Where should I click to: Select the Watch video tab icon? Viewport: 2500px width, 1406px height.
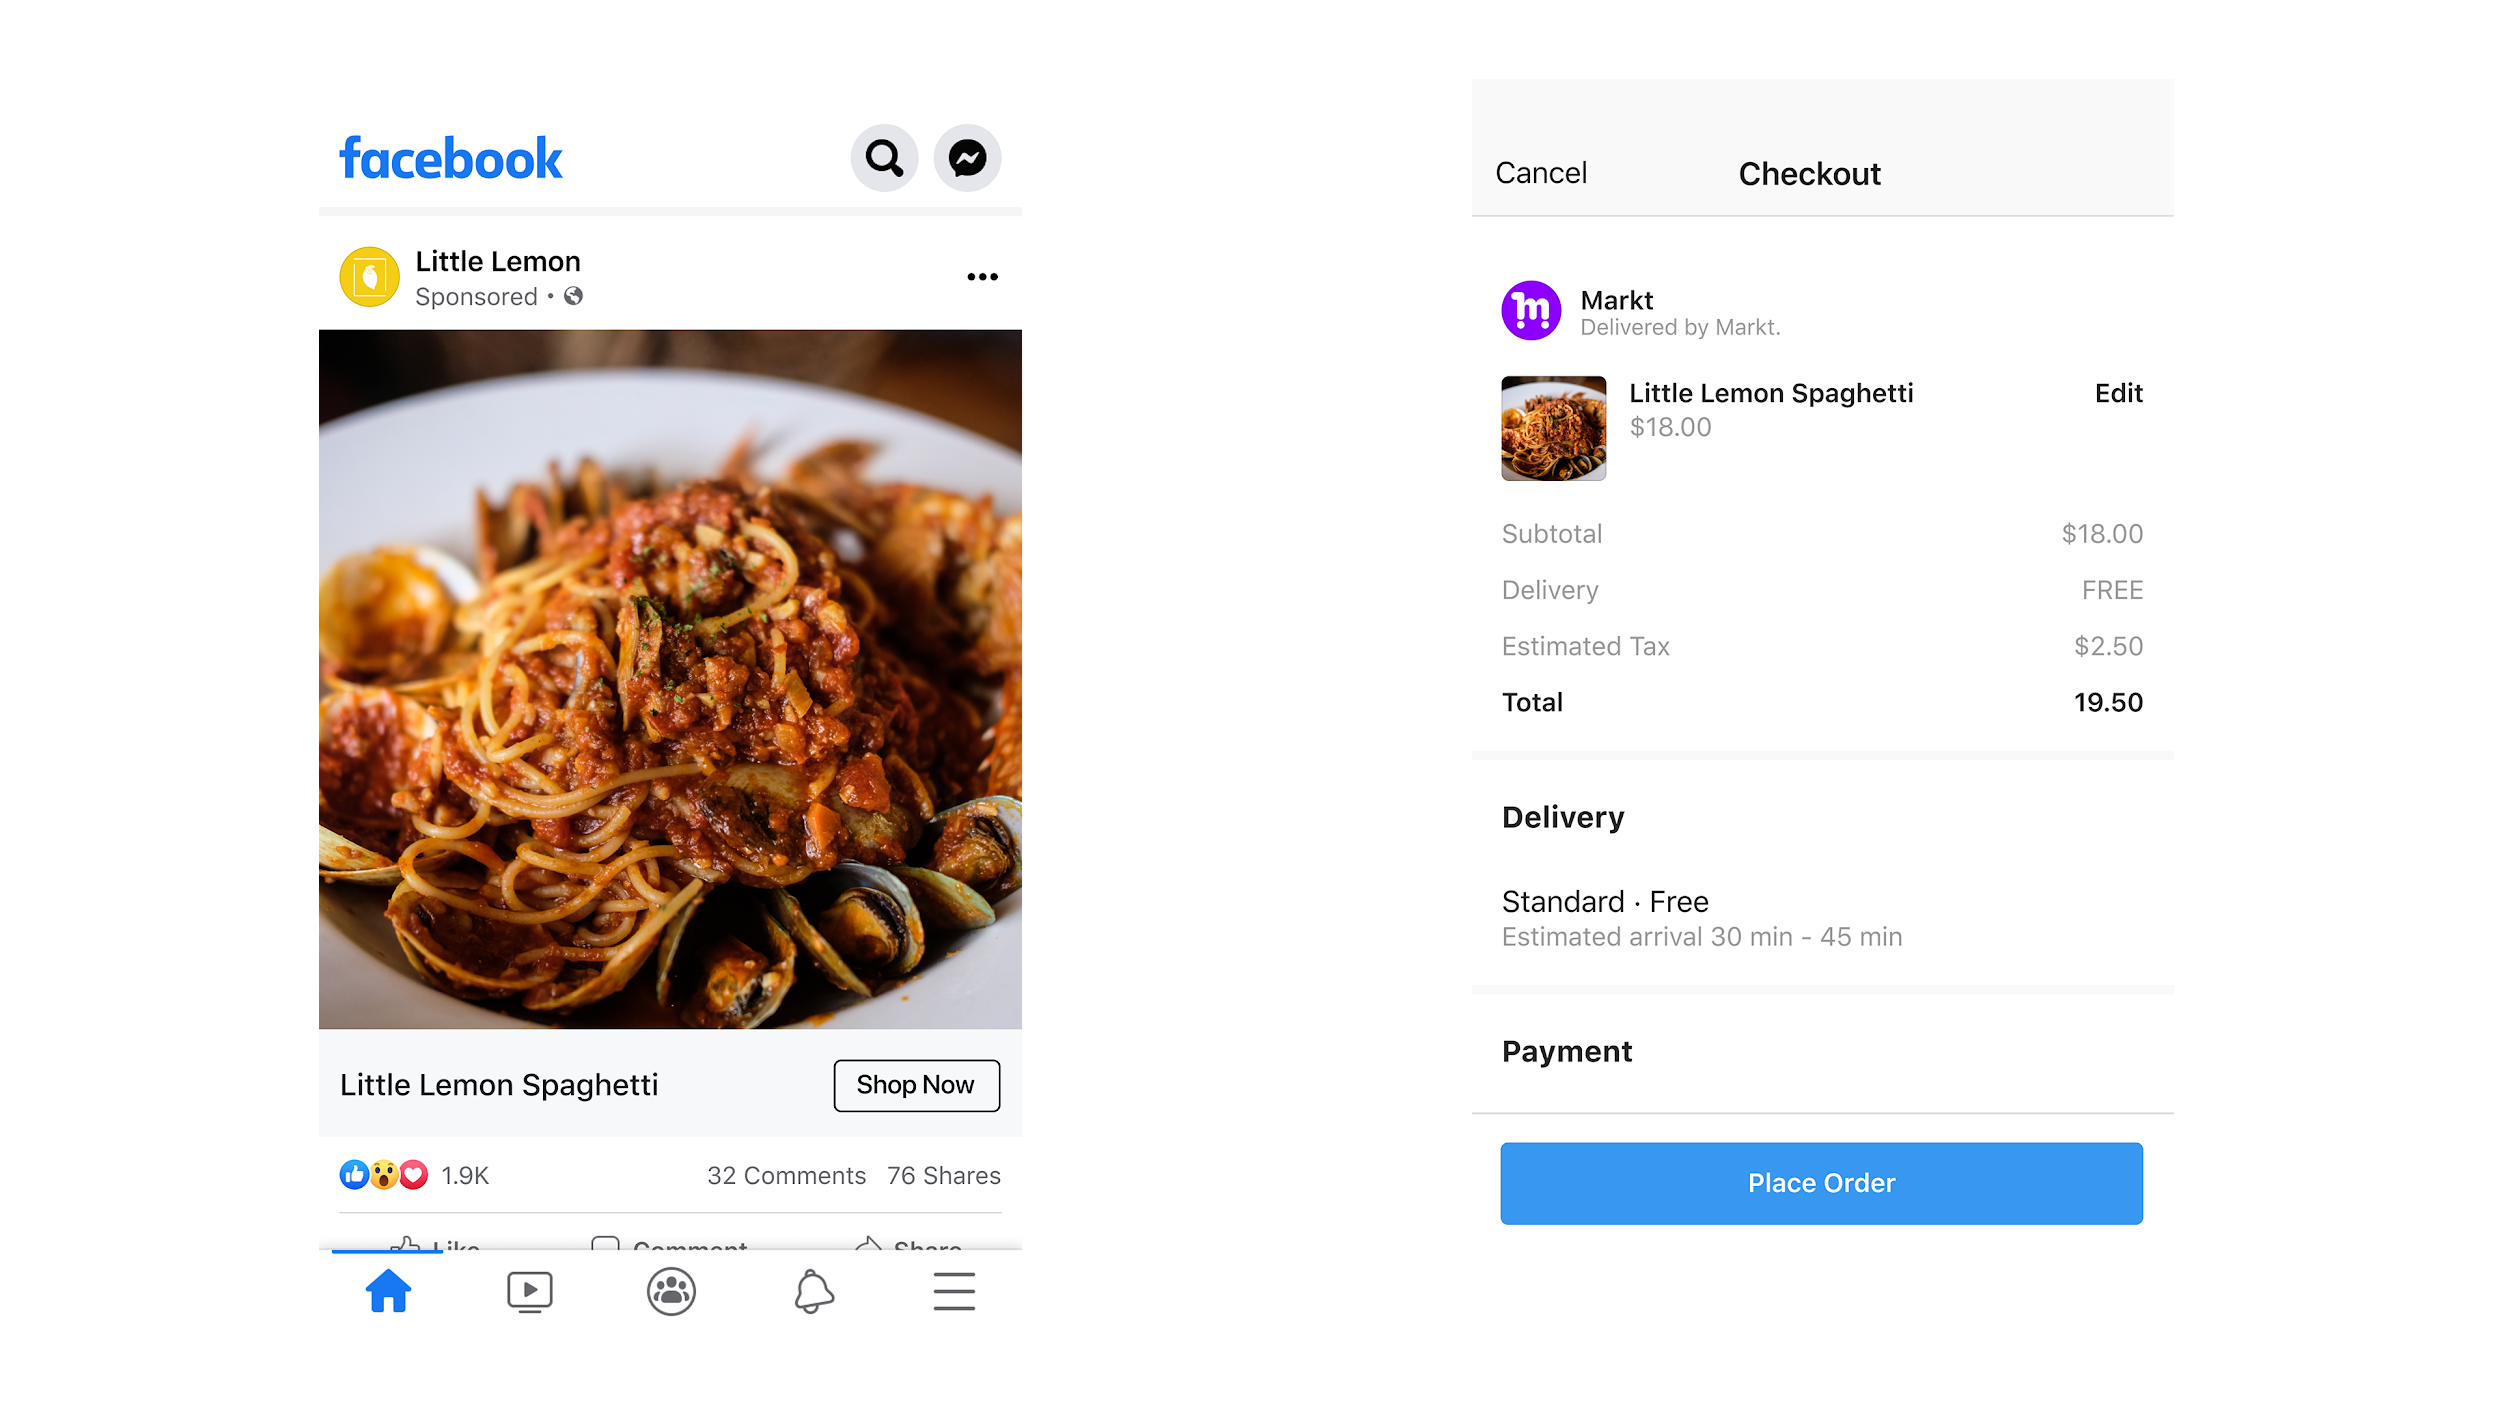click(x=529, y=1291)
